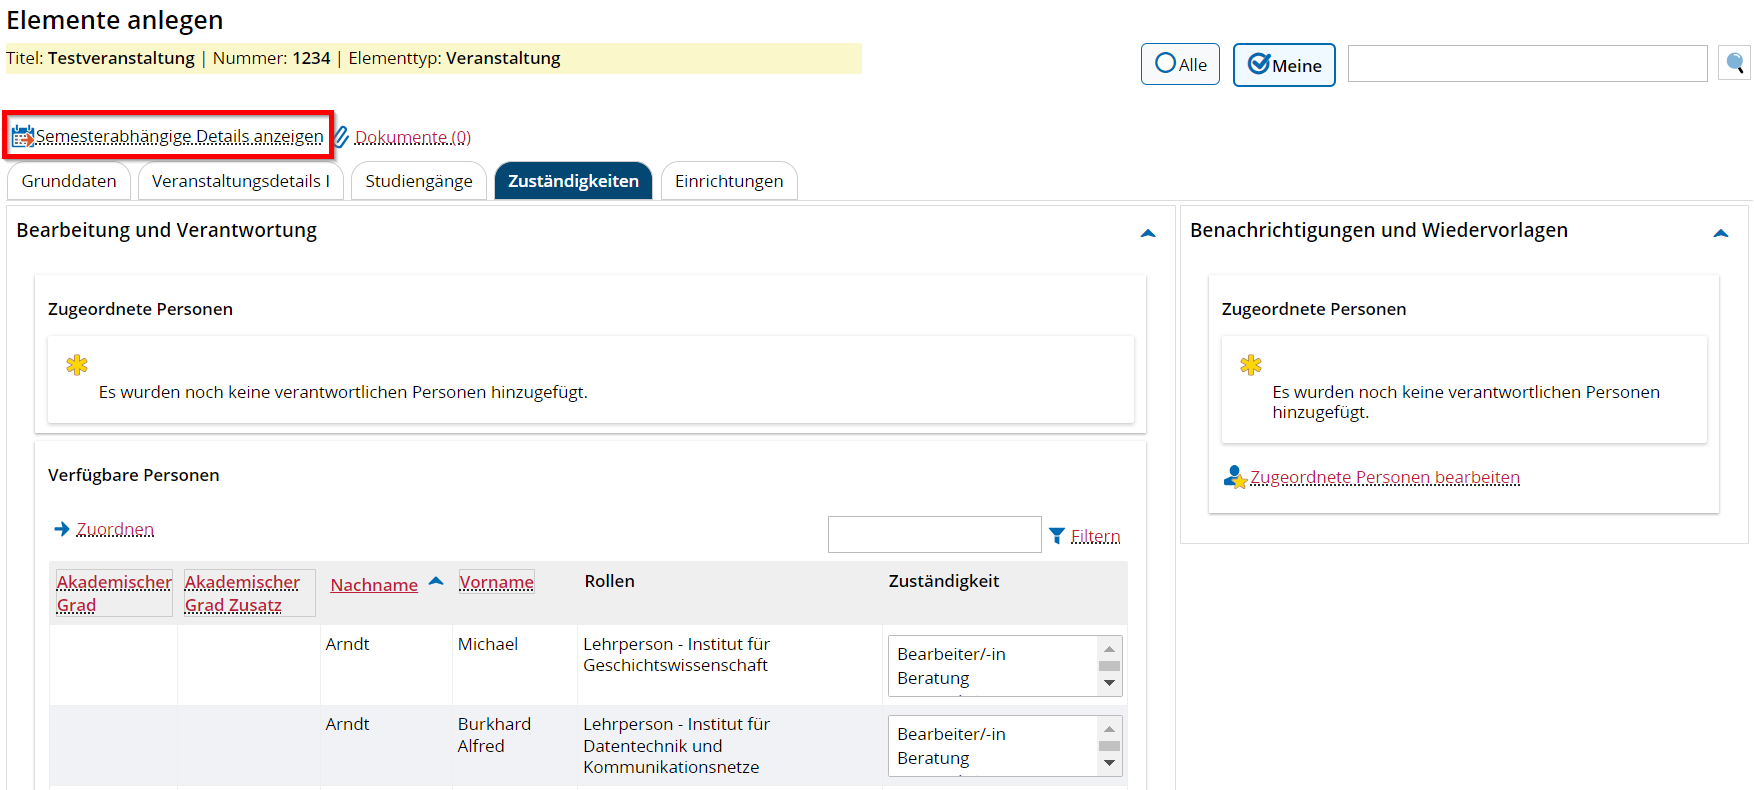Viewport: 1754px width, 790px height.
Task: Click the paperclip Dokumente icon
Action: click(x=341, y=137)
